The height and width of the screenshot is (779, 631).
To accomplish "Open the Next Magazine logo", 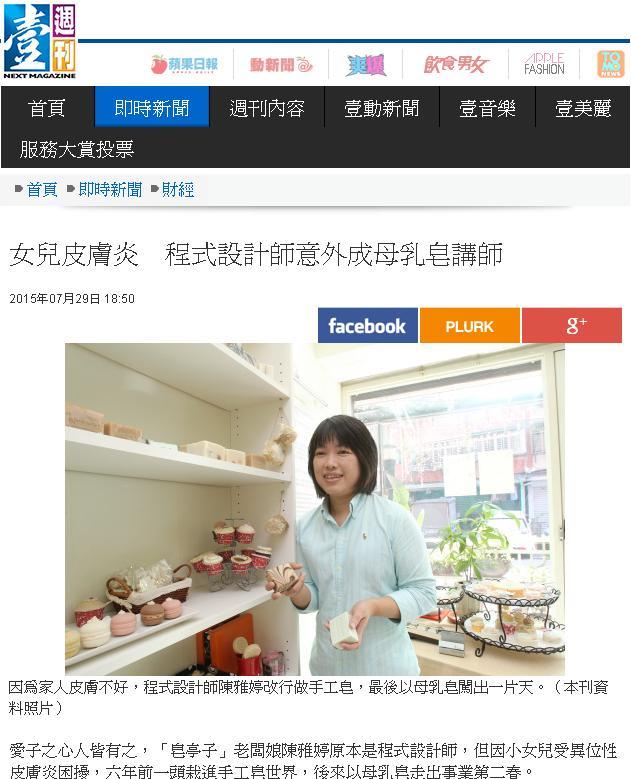I will [40, 41].
